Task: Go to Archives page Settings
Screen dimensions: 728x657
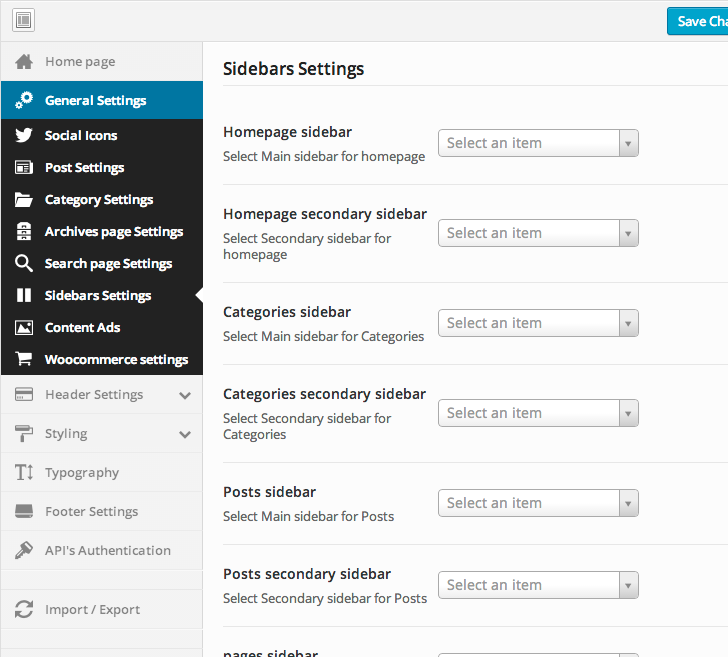Action: (114, 232)
